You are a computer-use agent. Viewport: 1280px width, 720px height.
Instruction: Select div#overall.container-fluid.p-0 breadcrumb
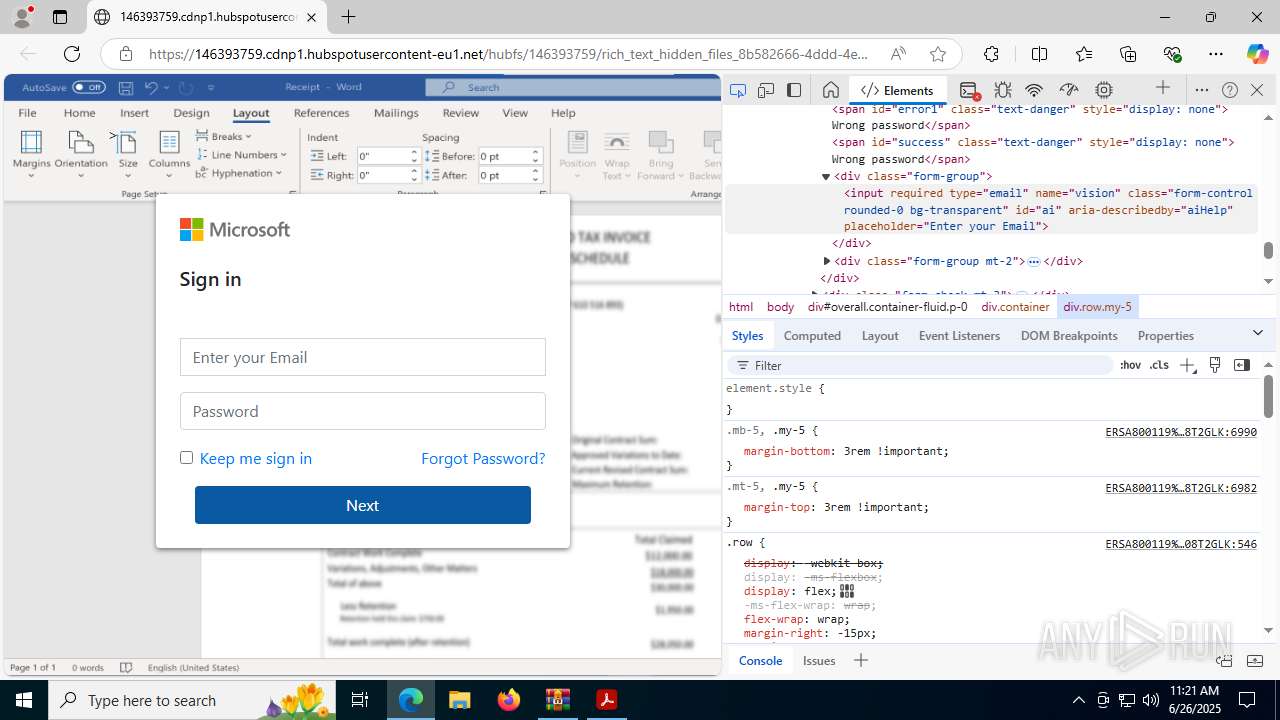[x=888, y=307]
